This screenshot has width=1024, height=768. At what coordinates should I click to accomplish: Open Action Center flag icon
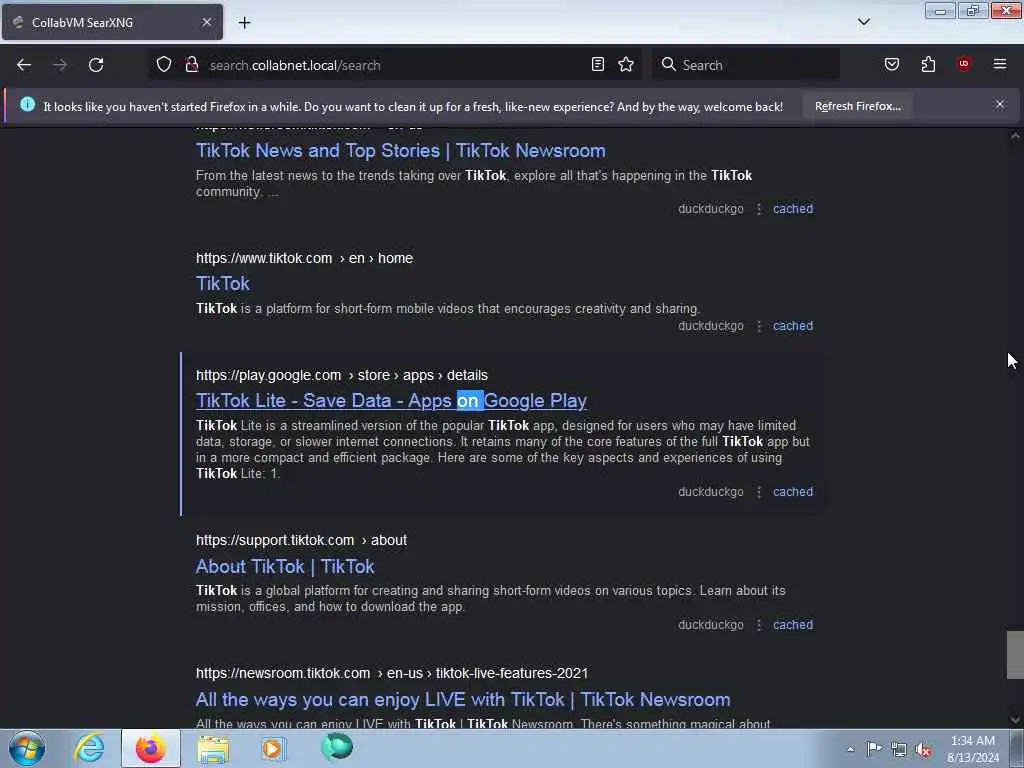(x=874, y=748)
